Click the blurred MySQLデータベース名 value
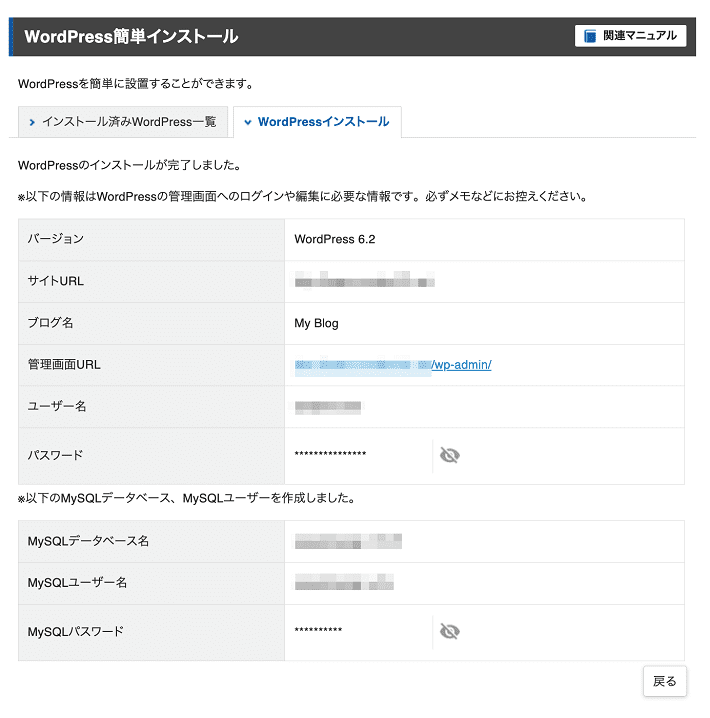This screenshot has height=718, width=710. pyautogui.click(x=348, y=541)
